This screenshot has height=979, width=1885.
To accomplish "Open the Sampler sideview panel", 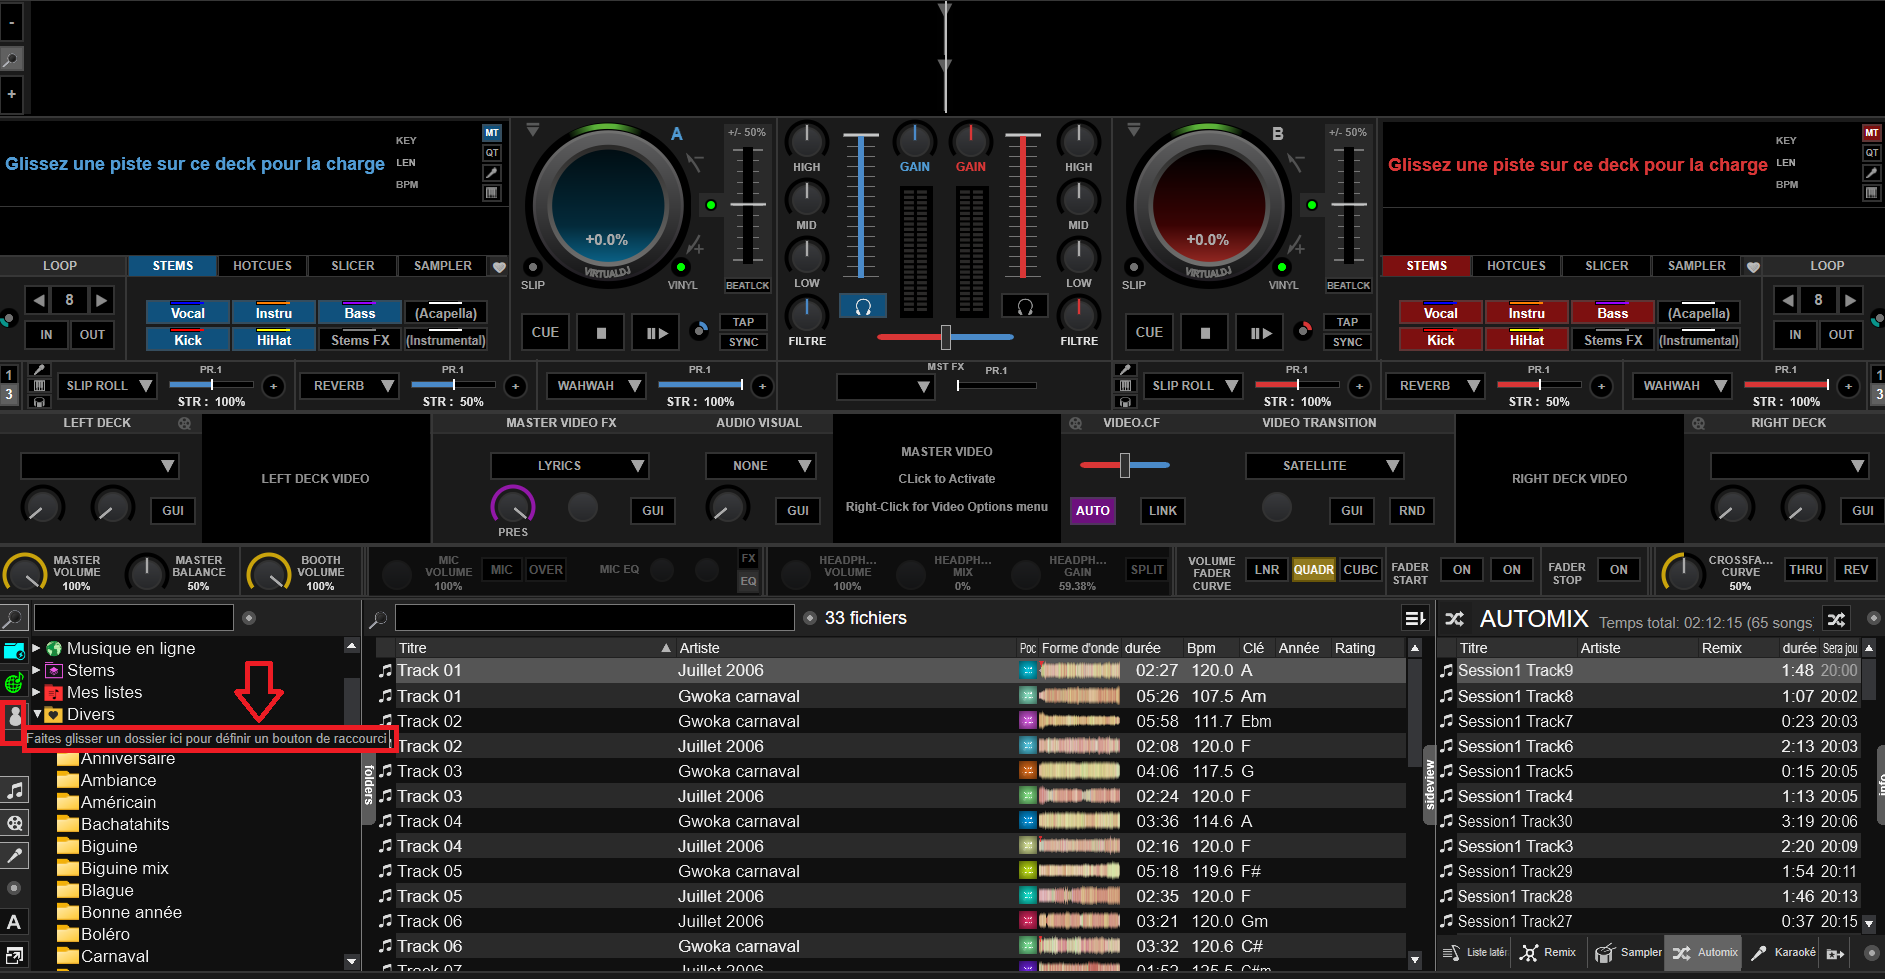I will [1628, 953].
